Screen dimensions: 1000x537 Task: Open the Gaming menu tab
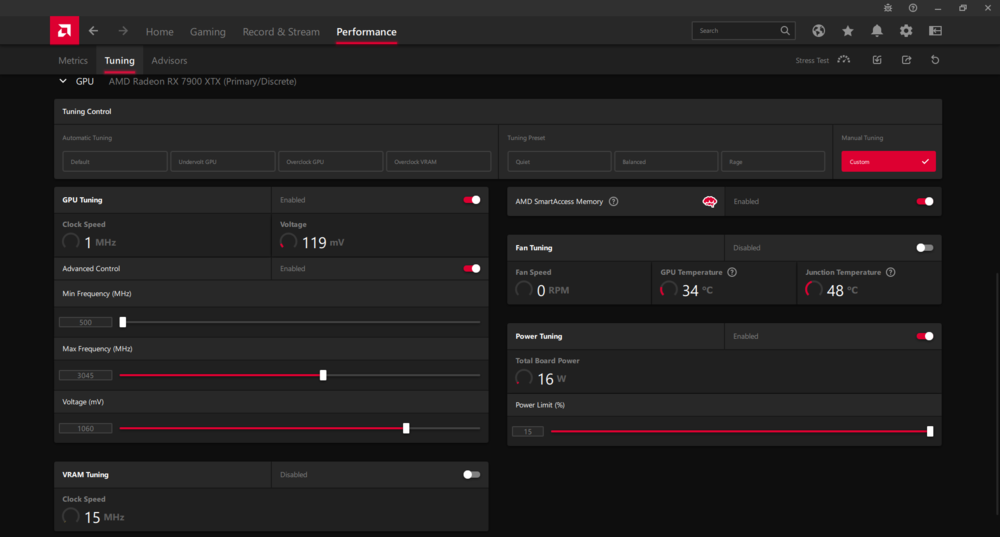[208, 32]
